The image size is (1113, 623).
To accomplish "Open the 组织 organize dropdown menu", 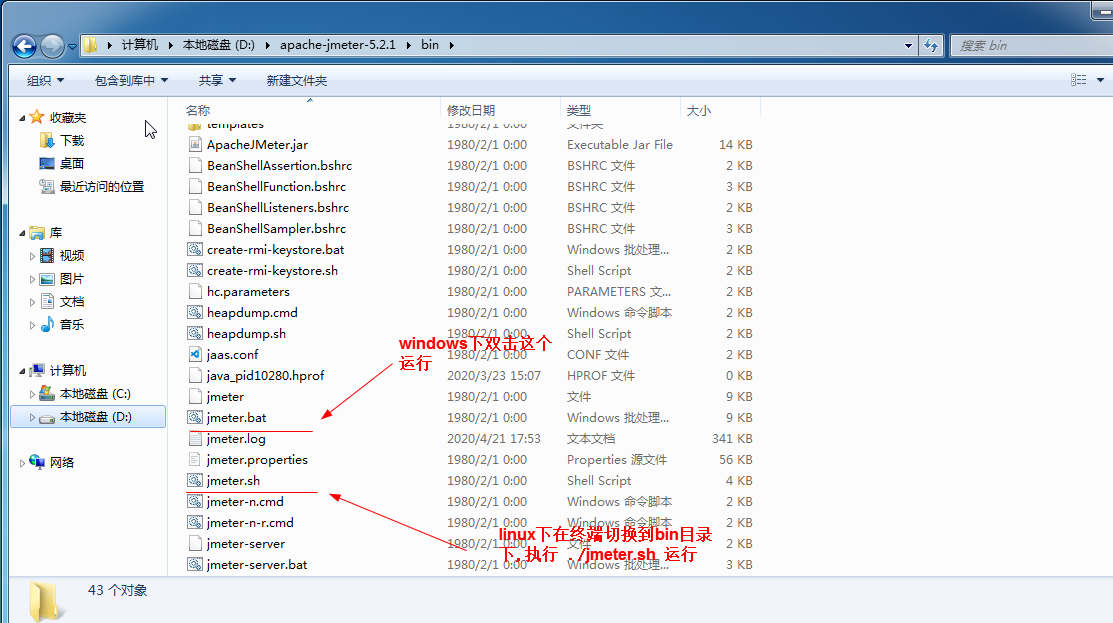I will pos(45,80).
